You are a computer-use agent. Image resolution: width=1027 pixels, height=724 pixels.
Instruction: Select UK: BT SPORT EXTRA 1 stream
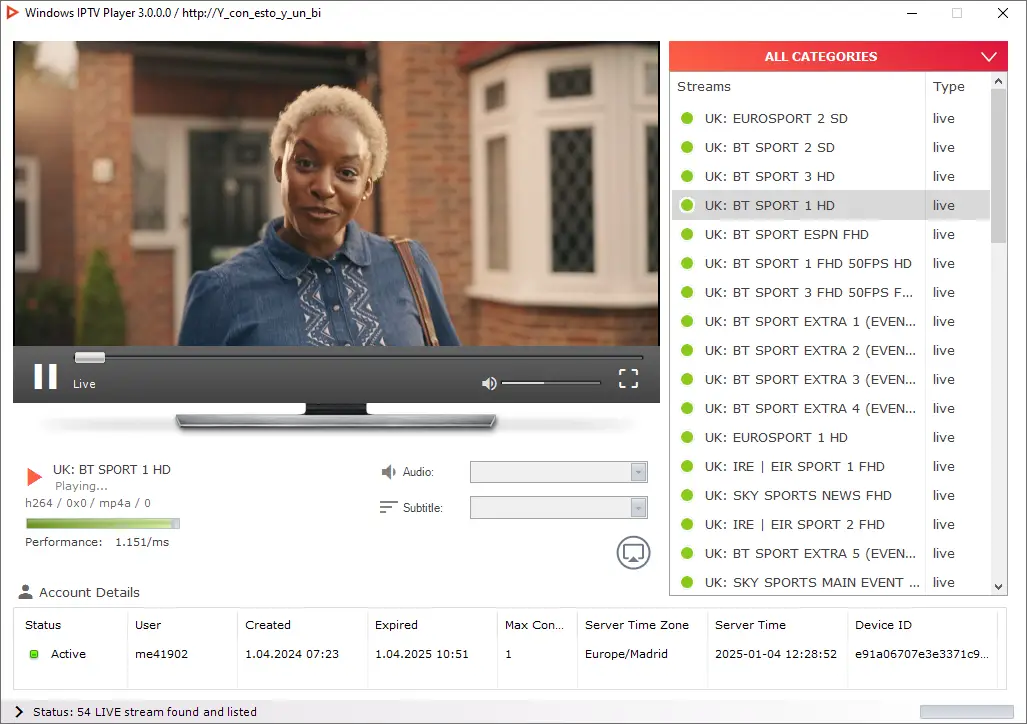click(831, 321)
